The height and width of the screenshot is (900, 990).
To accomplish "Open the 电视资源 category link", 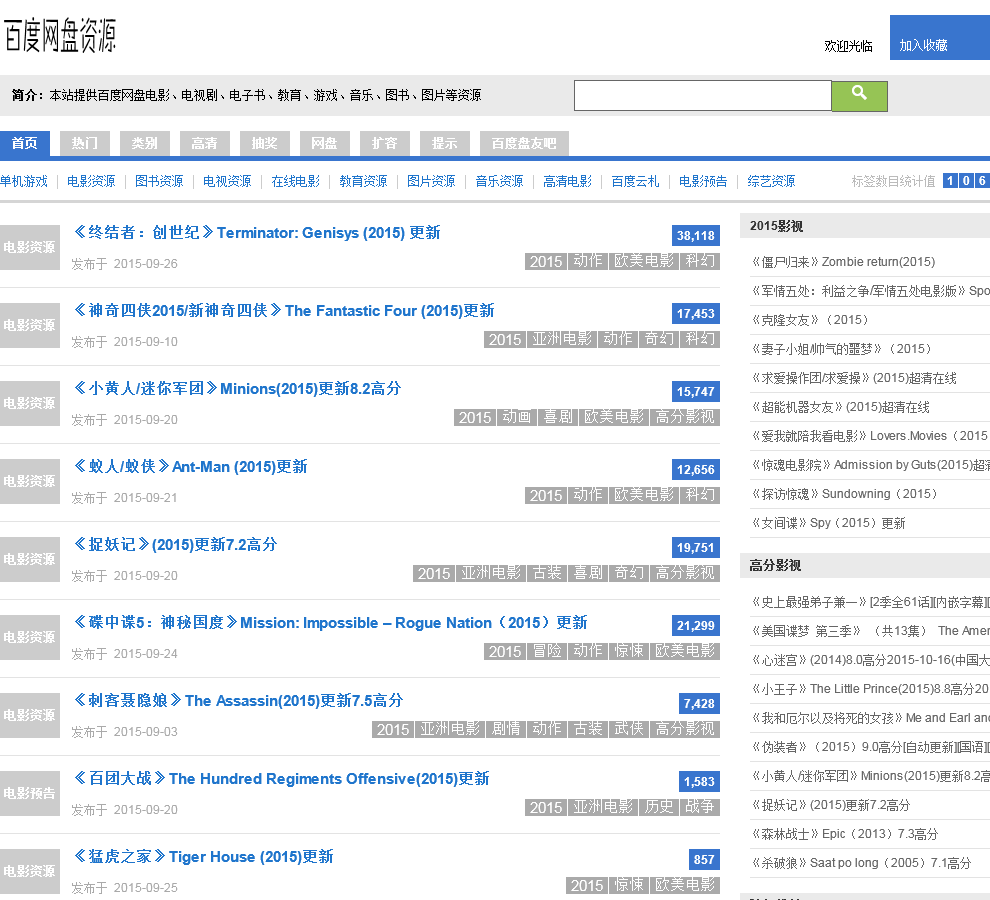I will point(227,181).
